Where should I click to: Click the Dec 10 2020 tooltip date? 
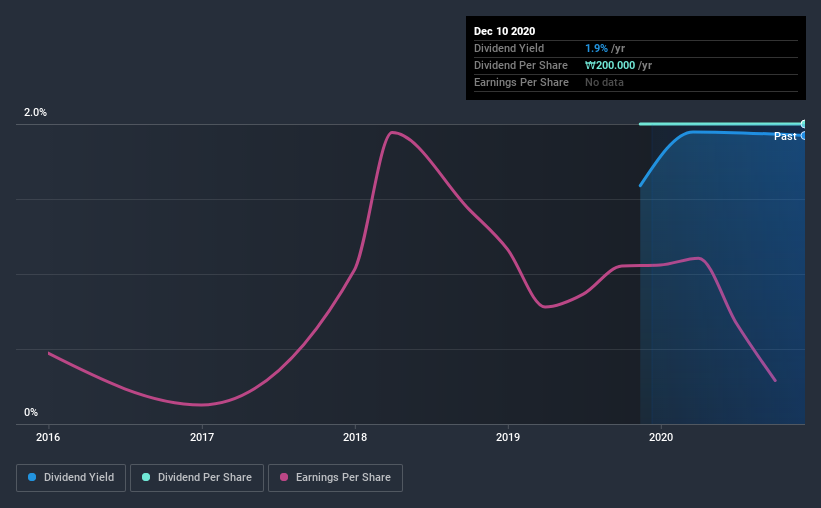[504, 31]
